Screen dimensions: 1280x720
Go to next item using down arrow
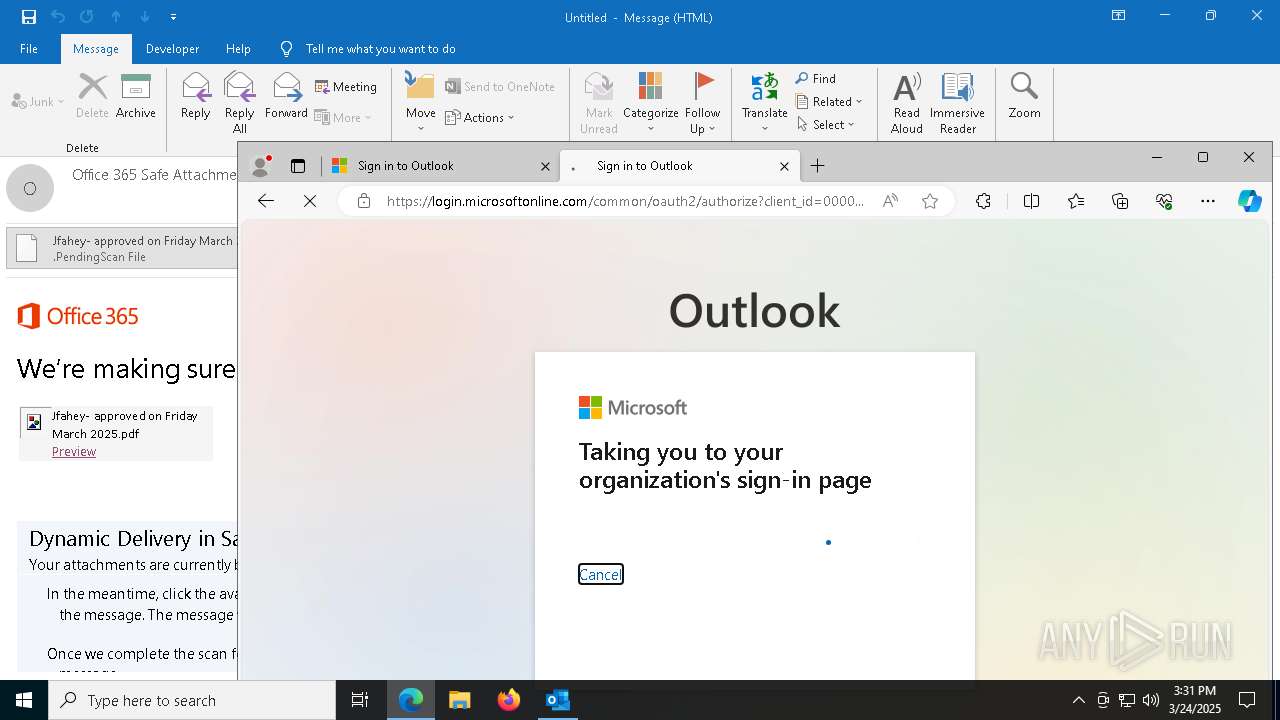(x=145, y=17)
